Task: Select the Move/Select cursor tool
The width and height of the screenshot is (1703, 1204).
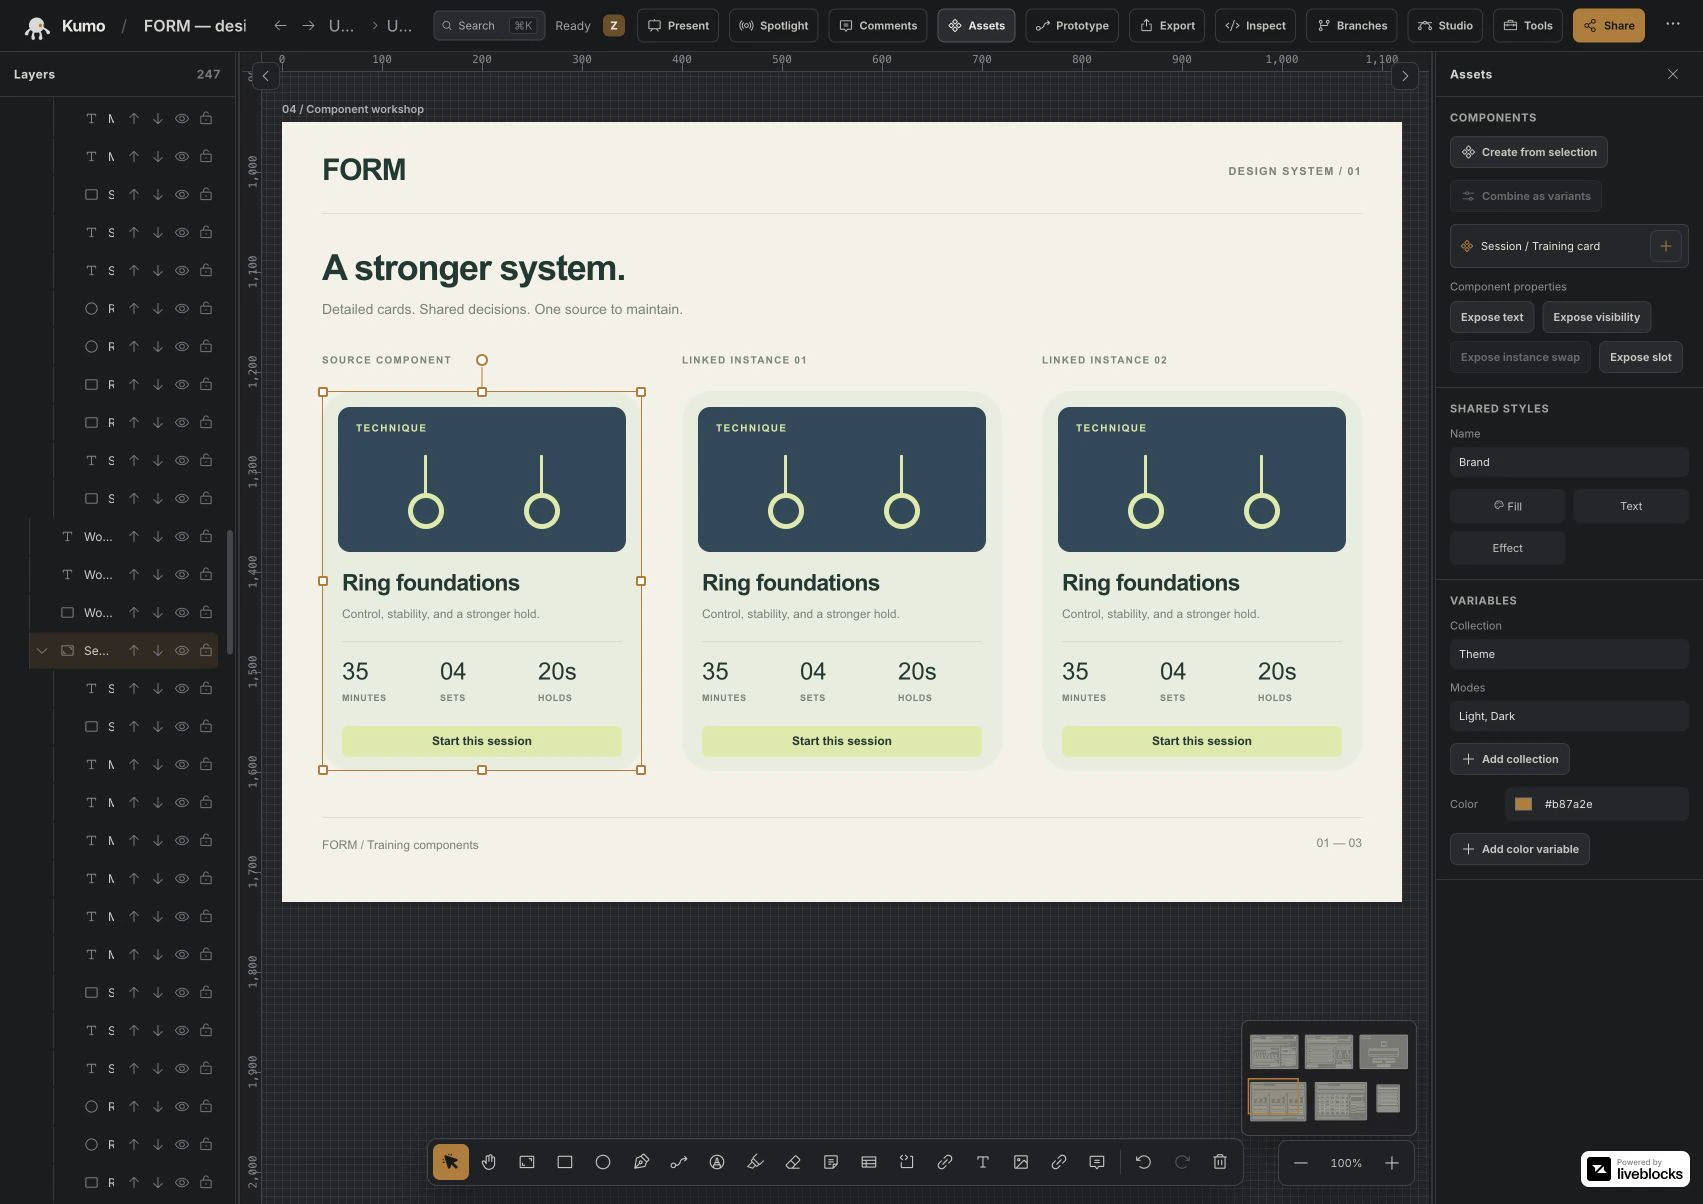Action: pos(450,1162)
